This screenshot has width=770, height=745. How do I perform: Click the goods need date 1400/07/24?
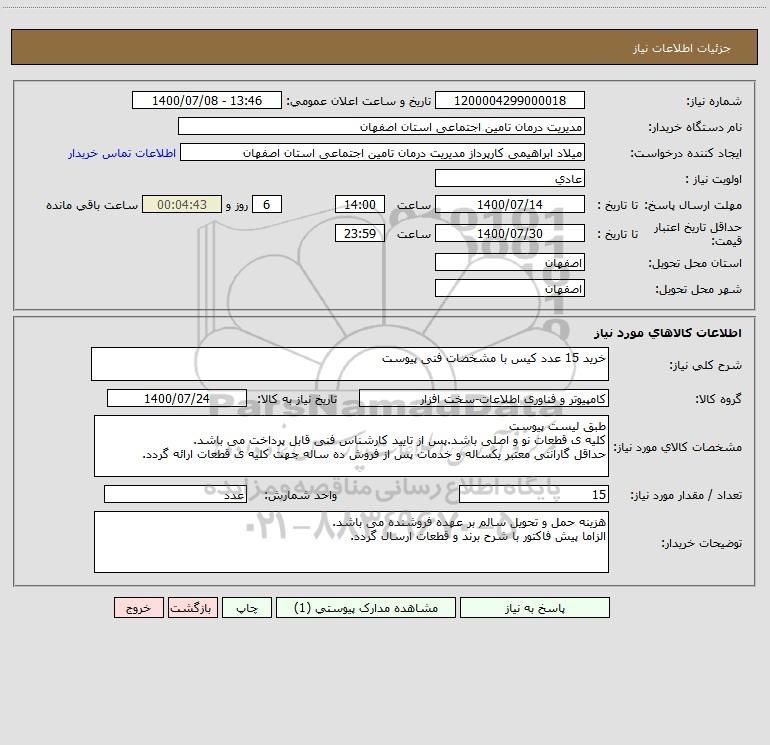pos(177,398)
